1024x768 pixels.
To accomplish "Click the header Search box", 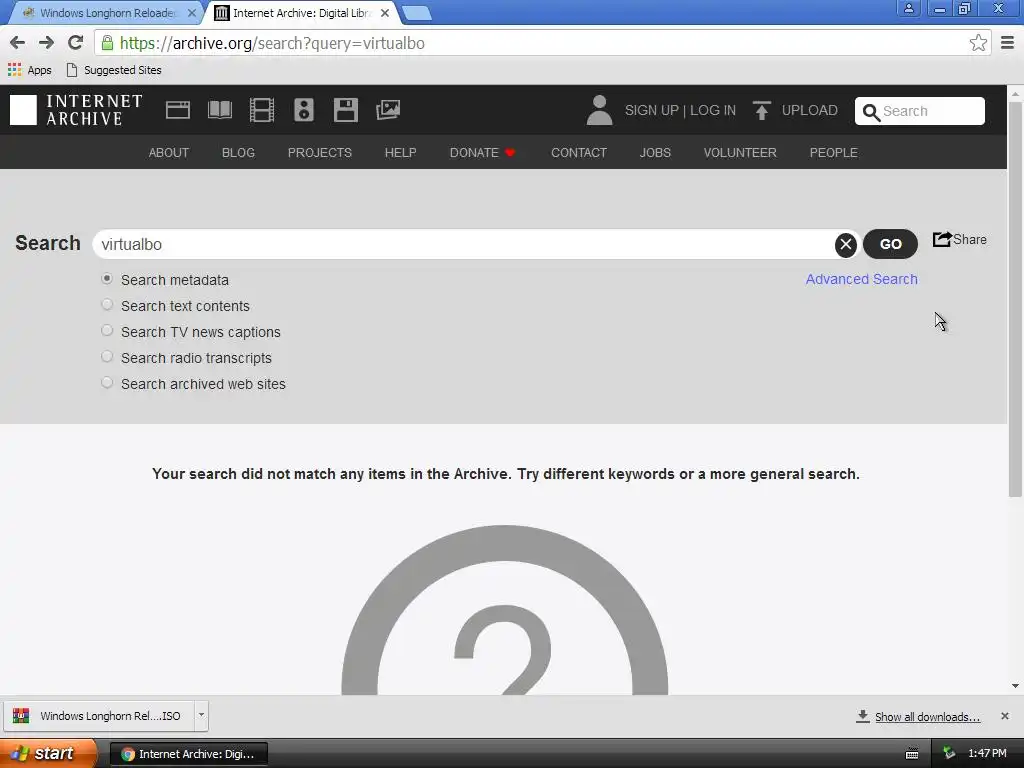I will (x=920, y=111).
